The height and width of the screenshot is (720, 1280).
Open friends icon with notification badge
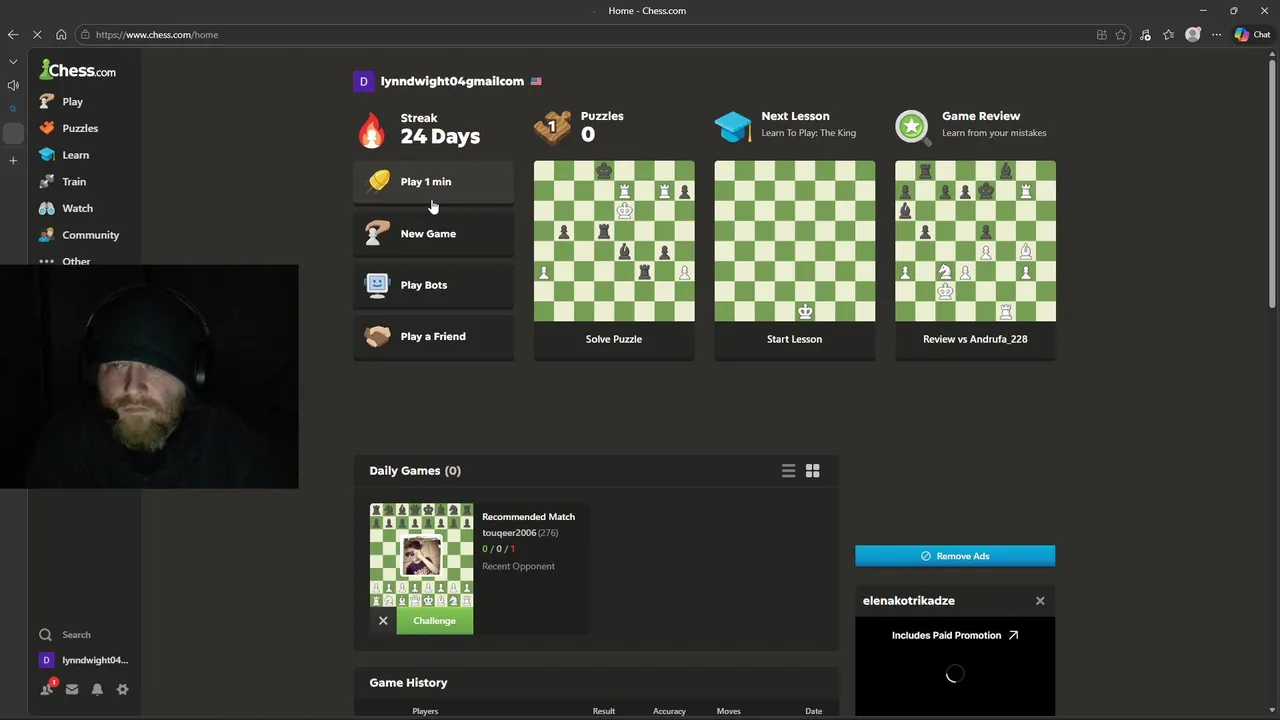click(46, 689)
